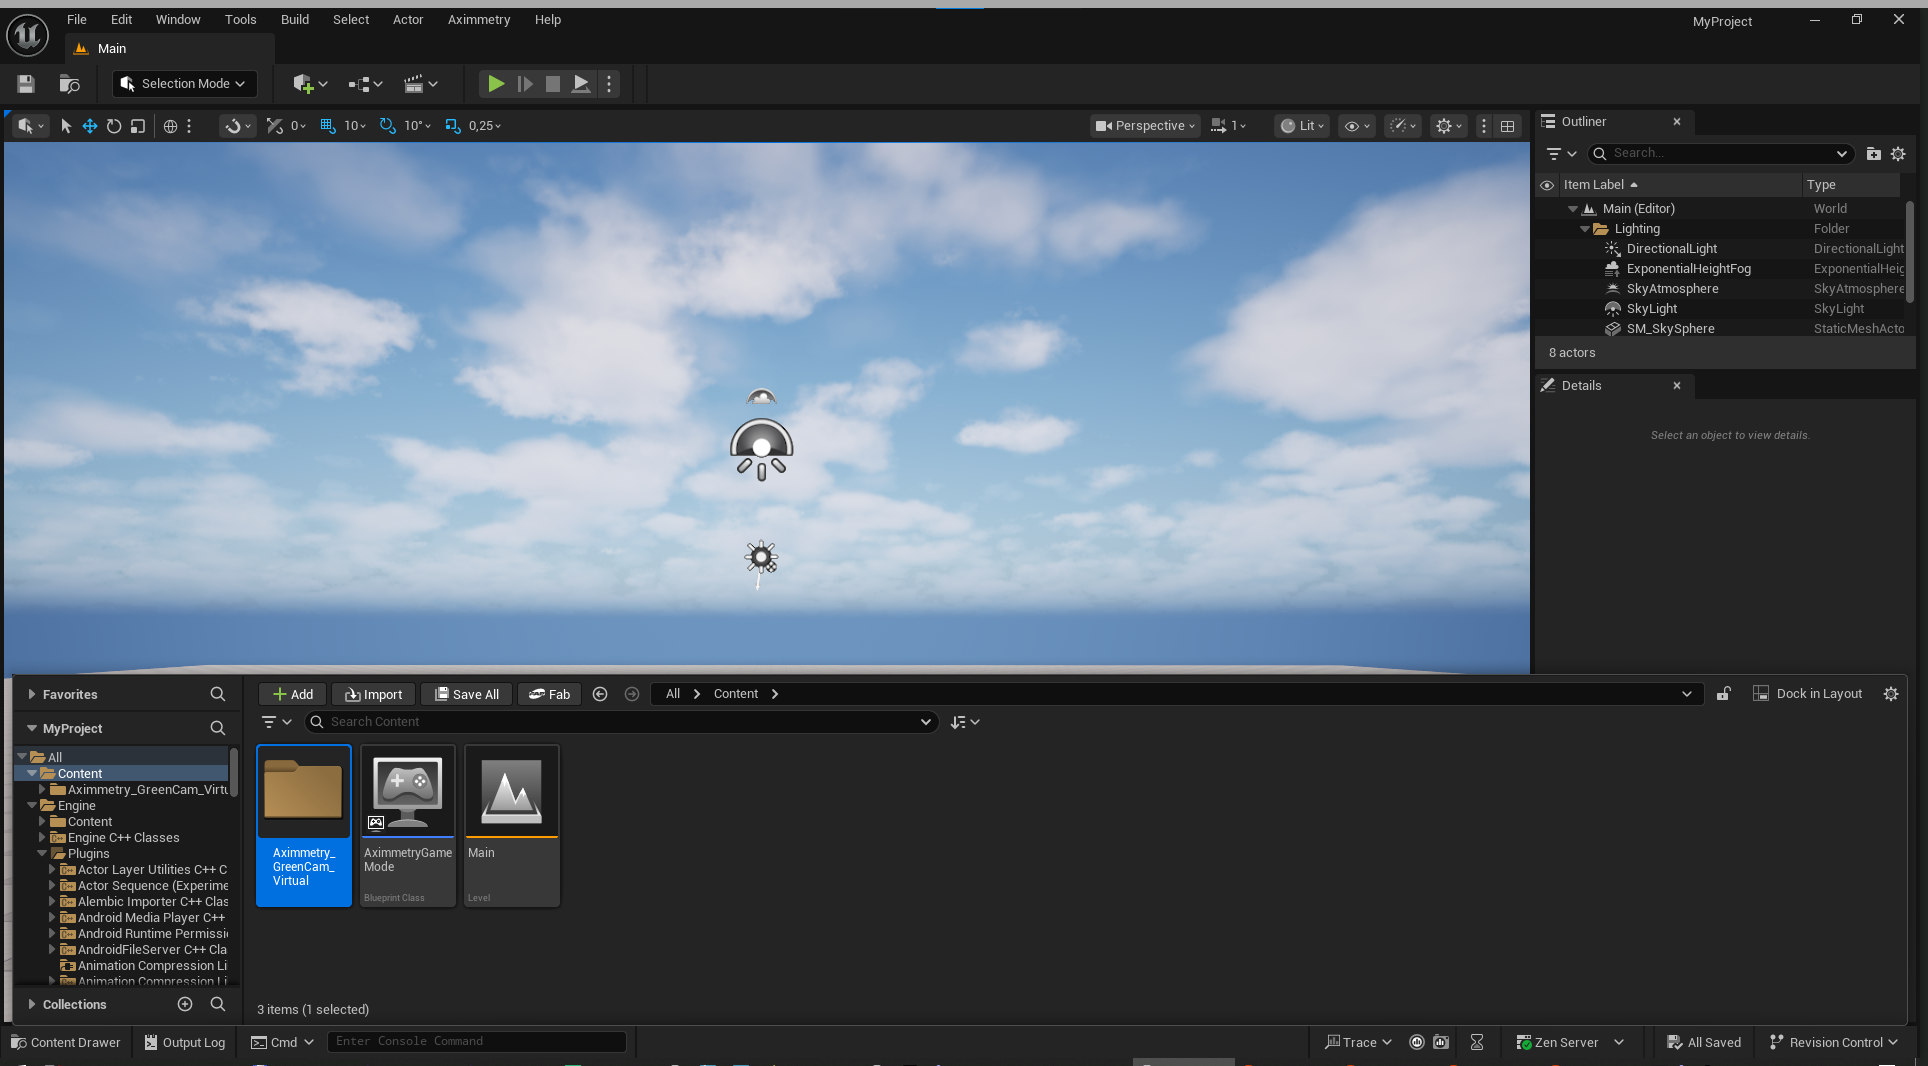The height and width of the screenshot is (1066, 1928).
Task: Toggle the Outliner visibility eye column
Action: [1547, 185]
